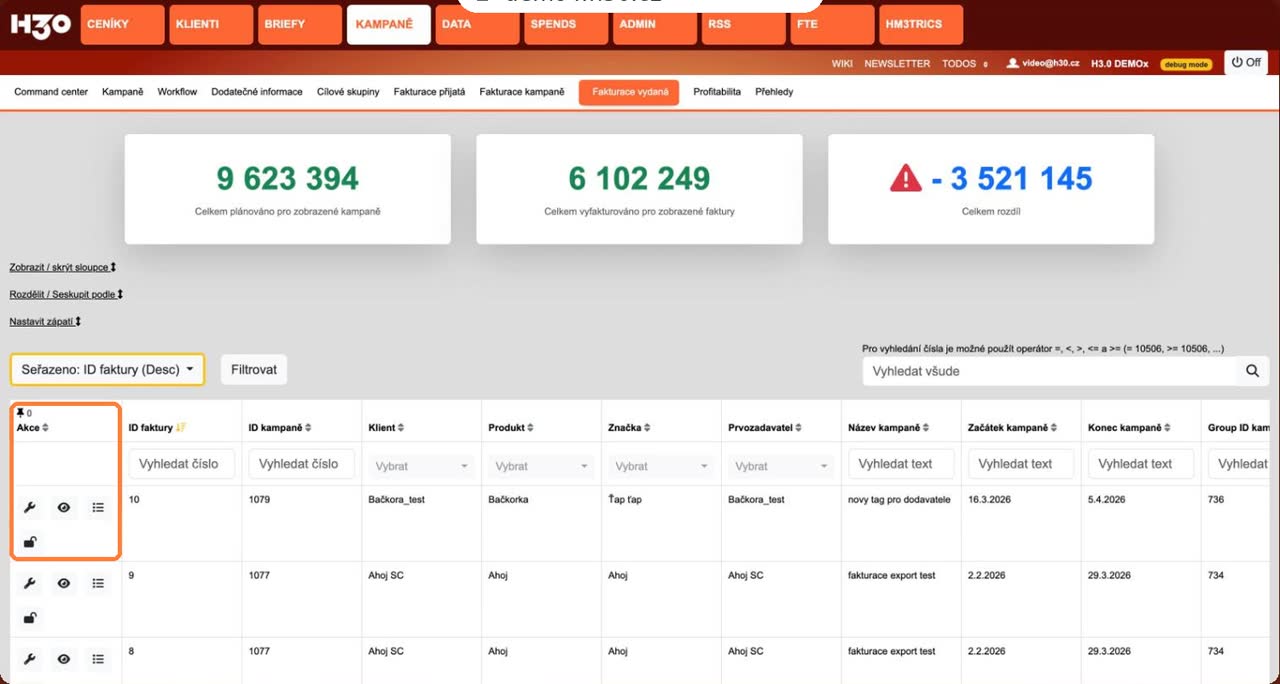Open the Klient Vybrat filter dropdown
Image resolution: width=1280 pixels, height=684 pixels.
(x=421, y=466)
